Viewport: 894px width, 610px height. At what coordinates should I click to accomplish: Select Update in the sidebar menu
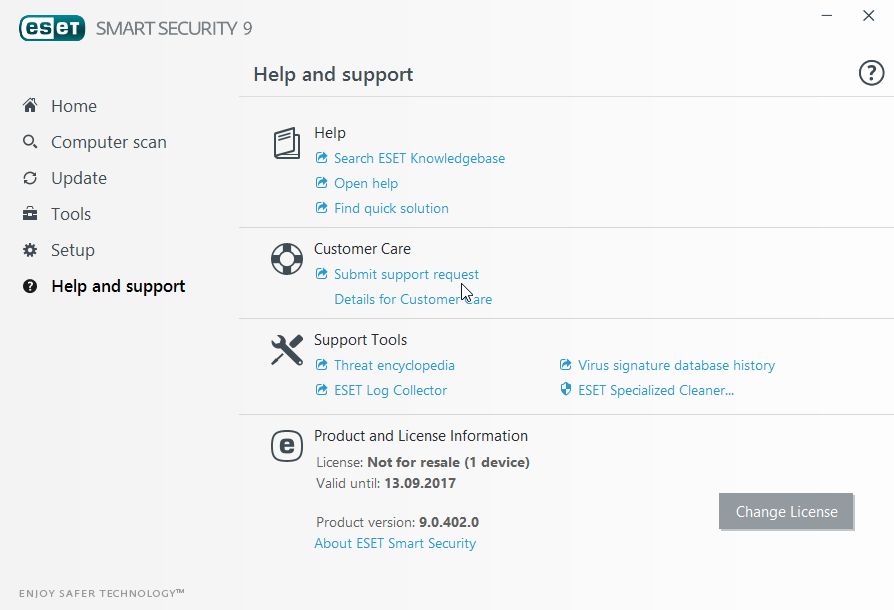(x=79, y=178)
